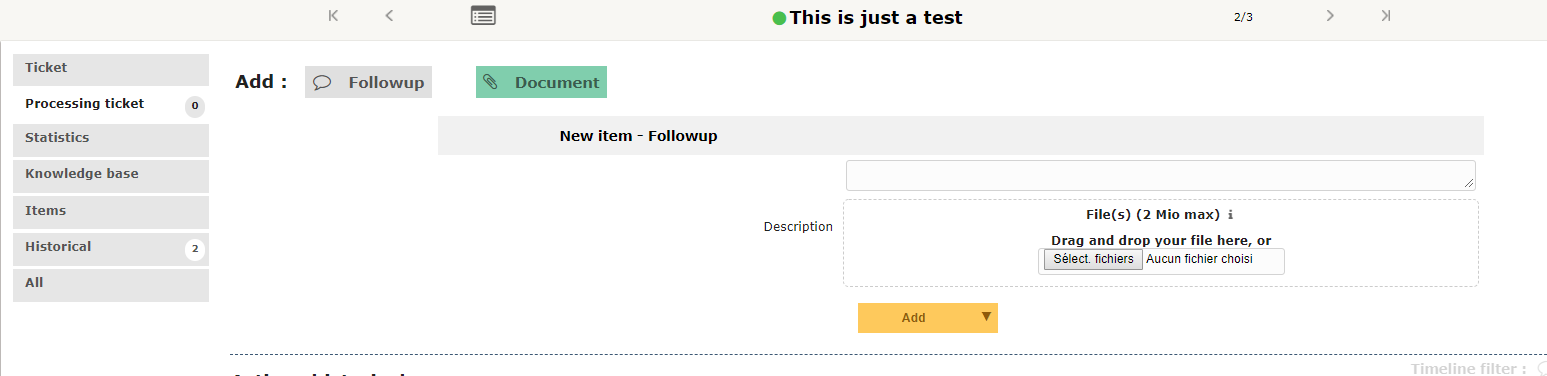Click the Document paperclip icon

click(490, 82)
